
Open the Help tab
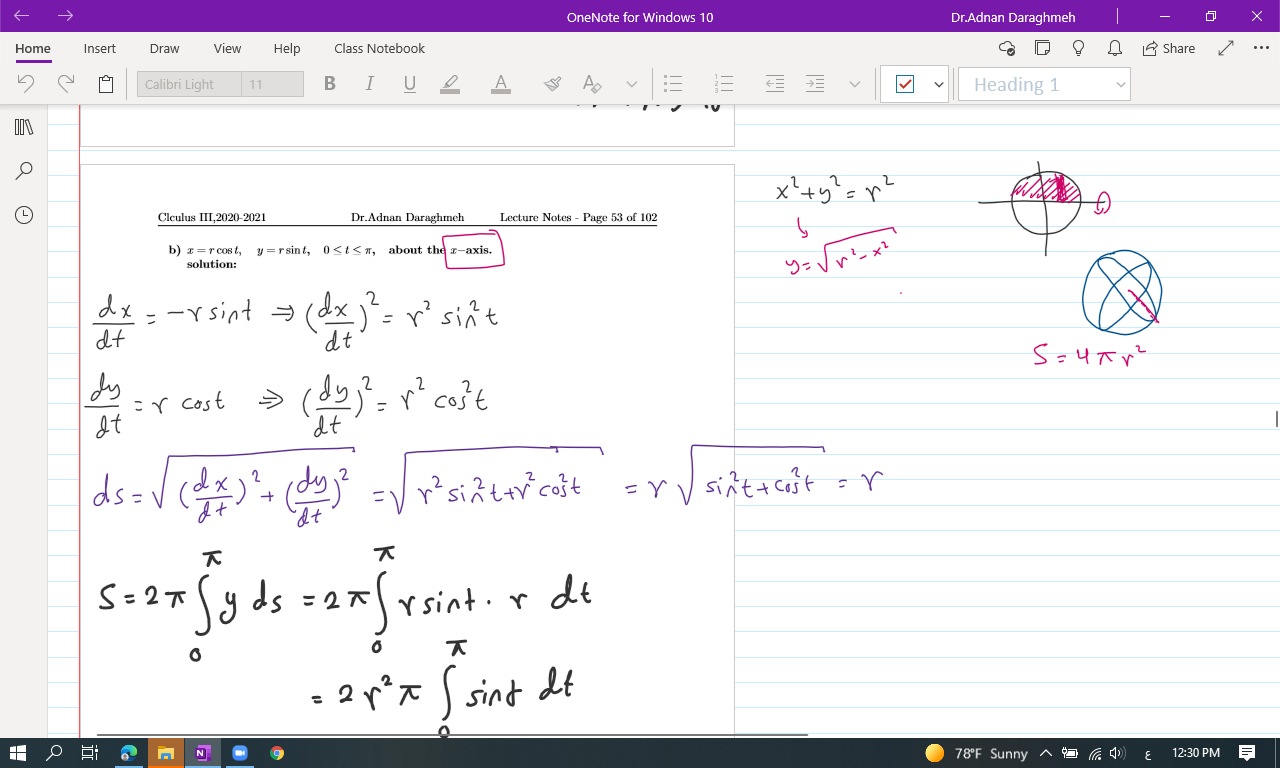tap(287, 48)
